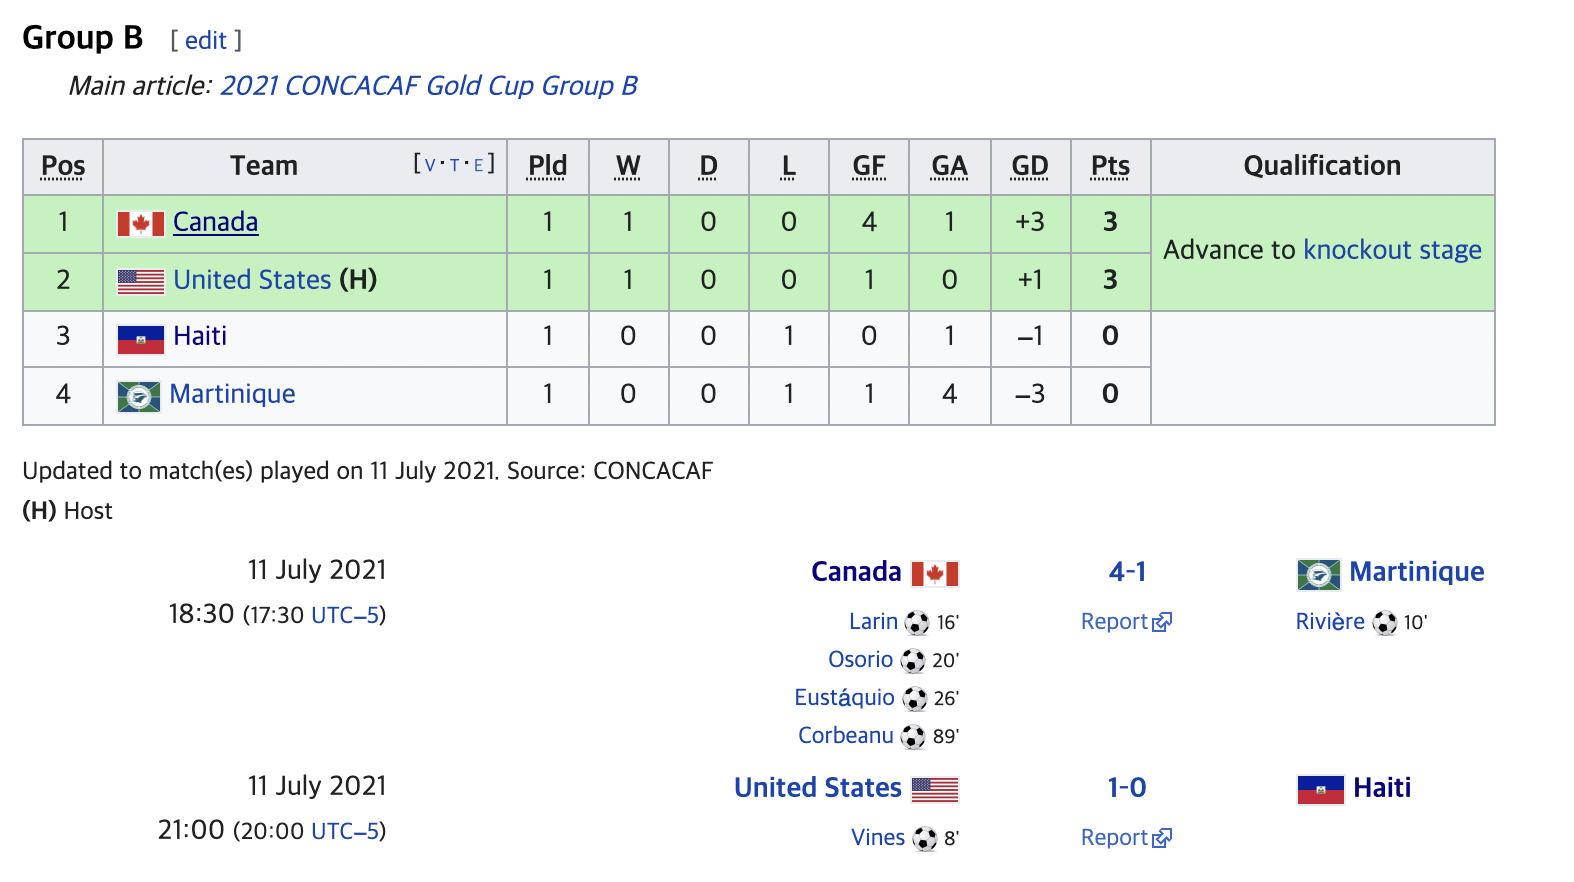Open the goalscorer Larin's player page
1574x882 pixels.
(873, 622)
